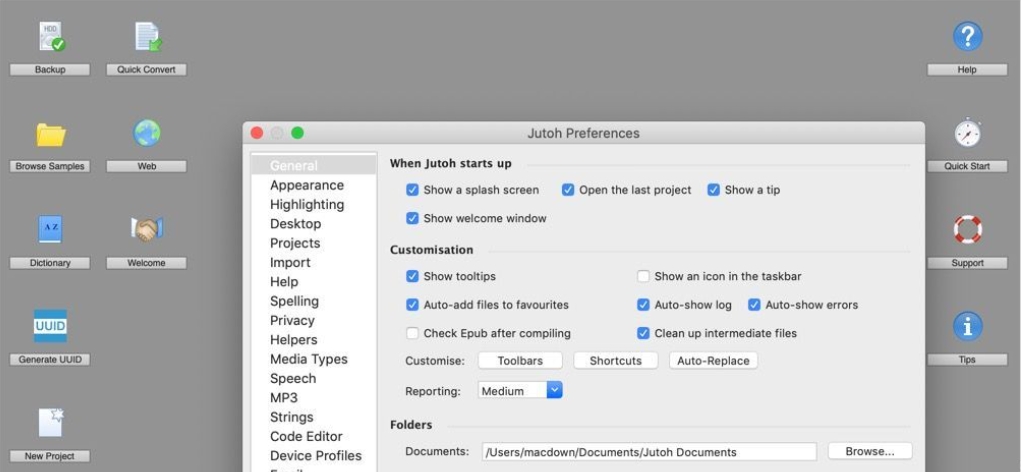Open the Support lifebuoy icon
Viewport: 1021px width, 472px height.
pos(968,229)
